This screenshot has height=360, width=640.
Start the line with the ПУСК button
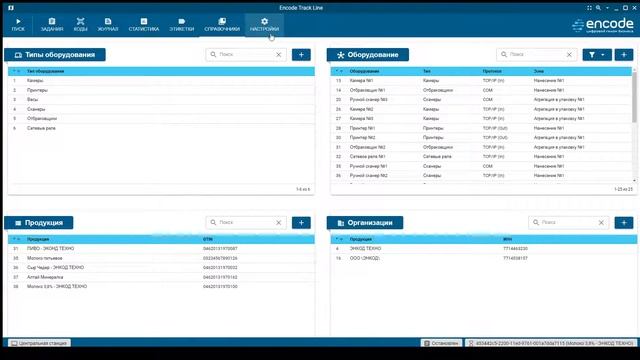point(18,25)
